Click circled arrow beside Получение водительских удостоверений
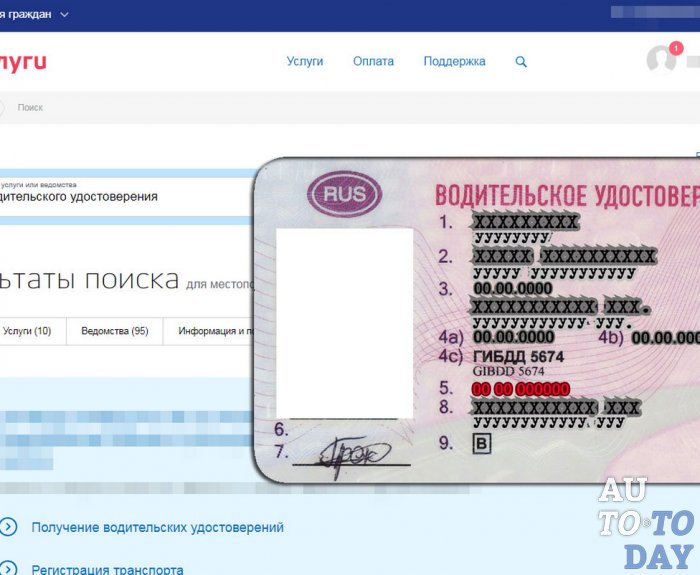Screen dimensions: 700x575 point(8,527)
